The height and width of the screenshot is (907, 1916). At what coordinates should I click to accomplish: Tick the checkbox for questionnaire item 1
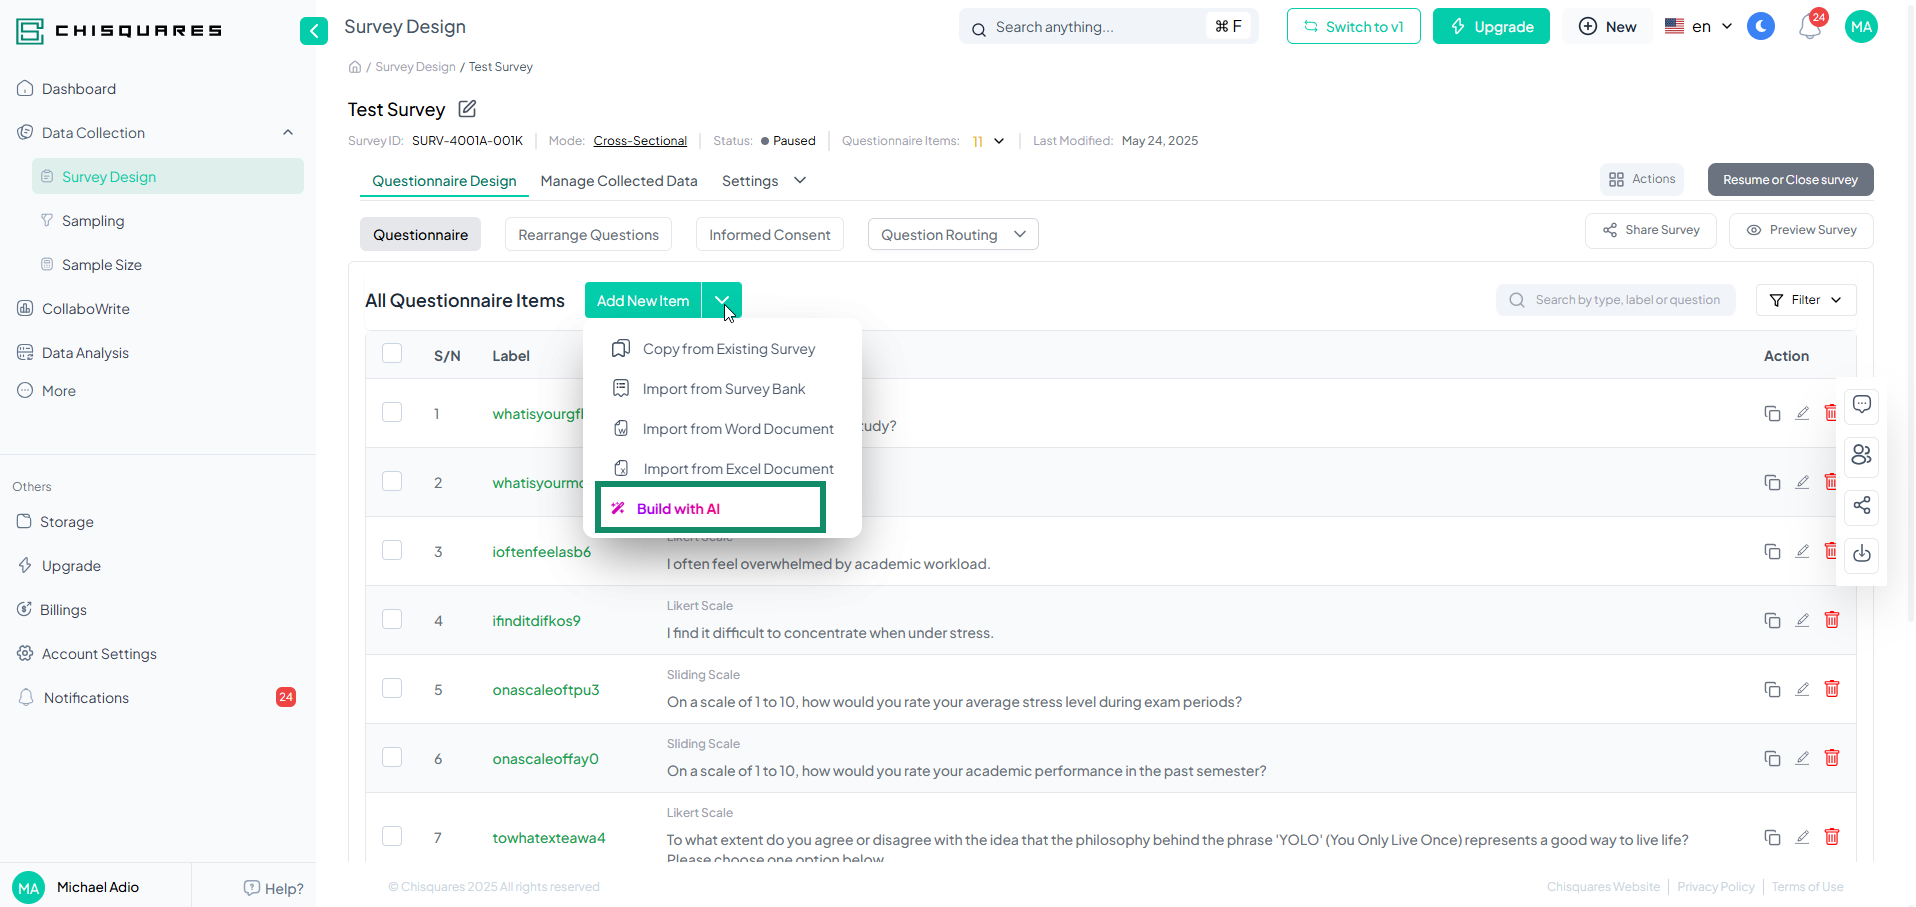click(x=392, y=413)
